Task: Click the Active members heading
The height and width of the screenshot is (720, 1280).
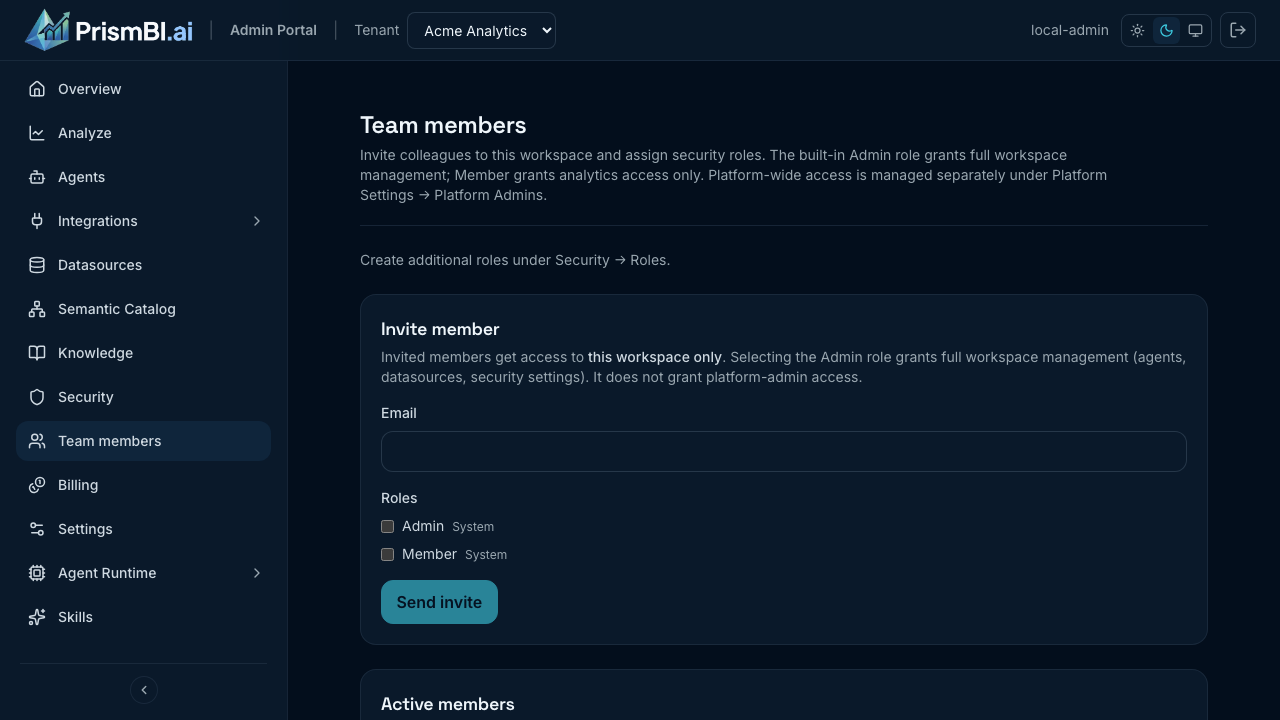Action: click(448, 704)
